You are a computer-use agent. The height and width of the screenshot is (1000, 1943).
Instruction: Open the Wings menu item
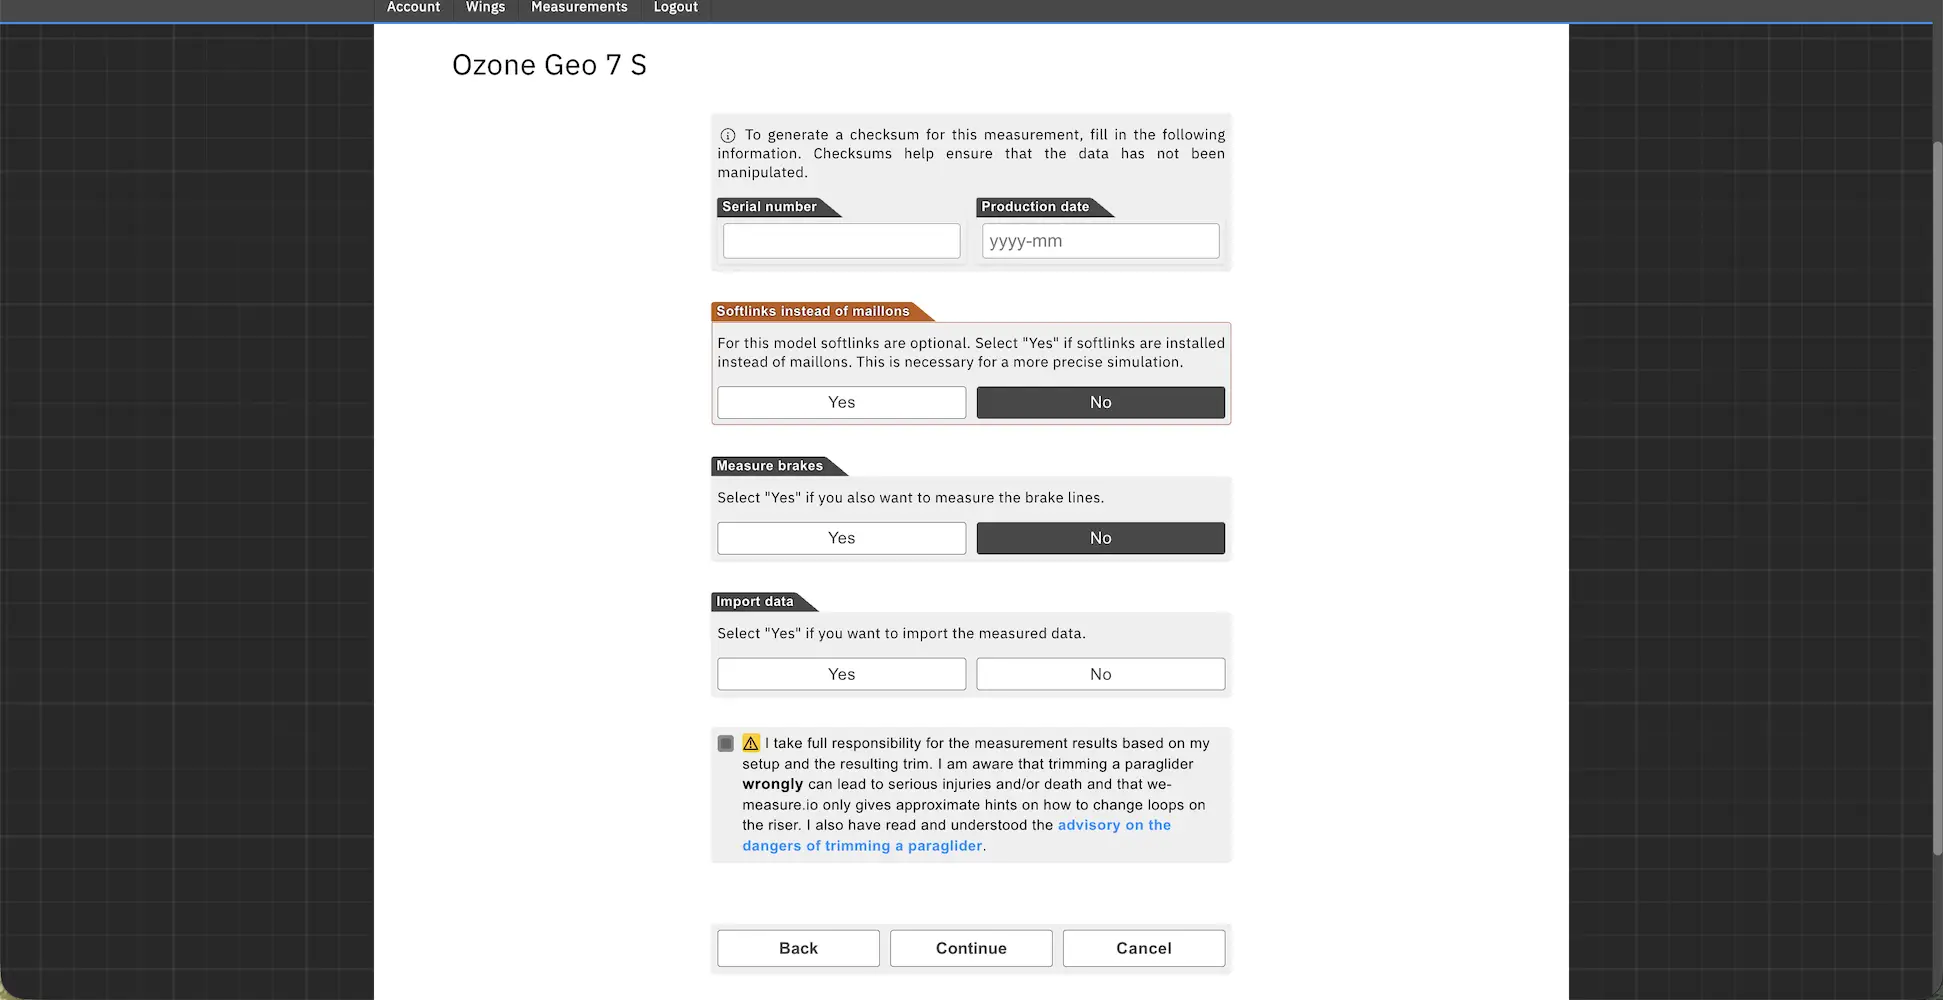[x=485, y=8]
